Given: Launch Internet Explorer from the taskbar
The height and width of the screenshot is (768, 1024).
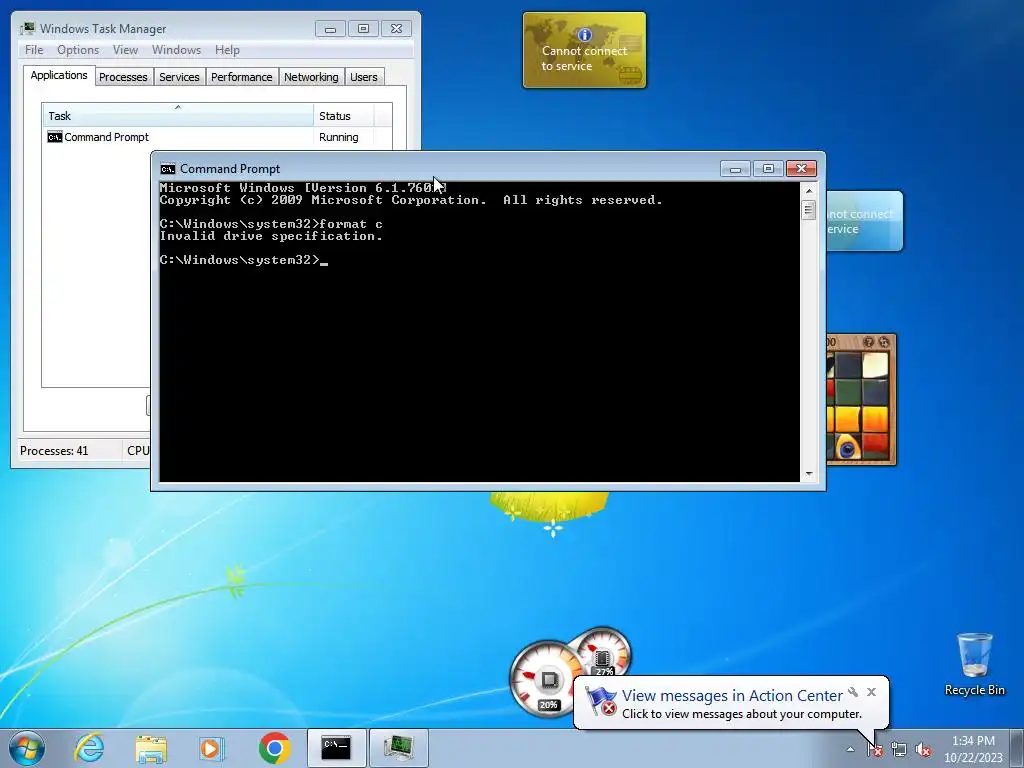Looking at the screenshot, I should (89, 748).
